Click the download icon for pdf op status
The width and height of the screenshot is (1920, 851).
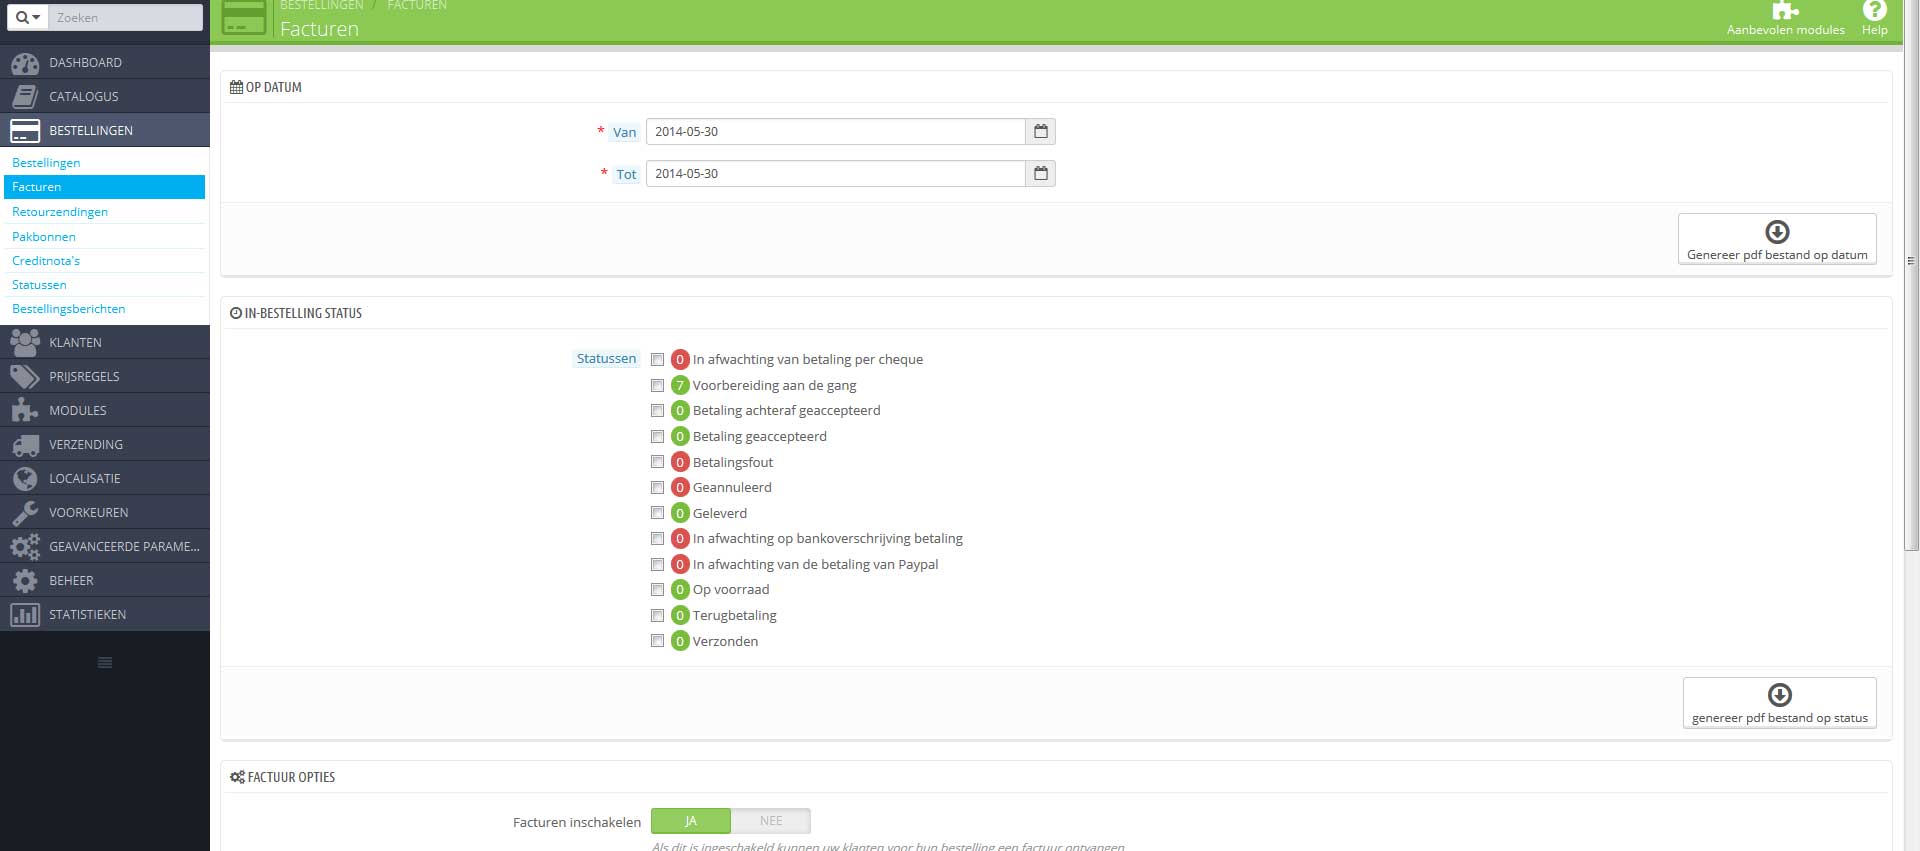1780,695
